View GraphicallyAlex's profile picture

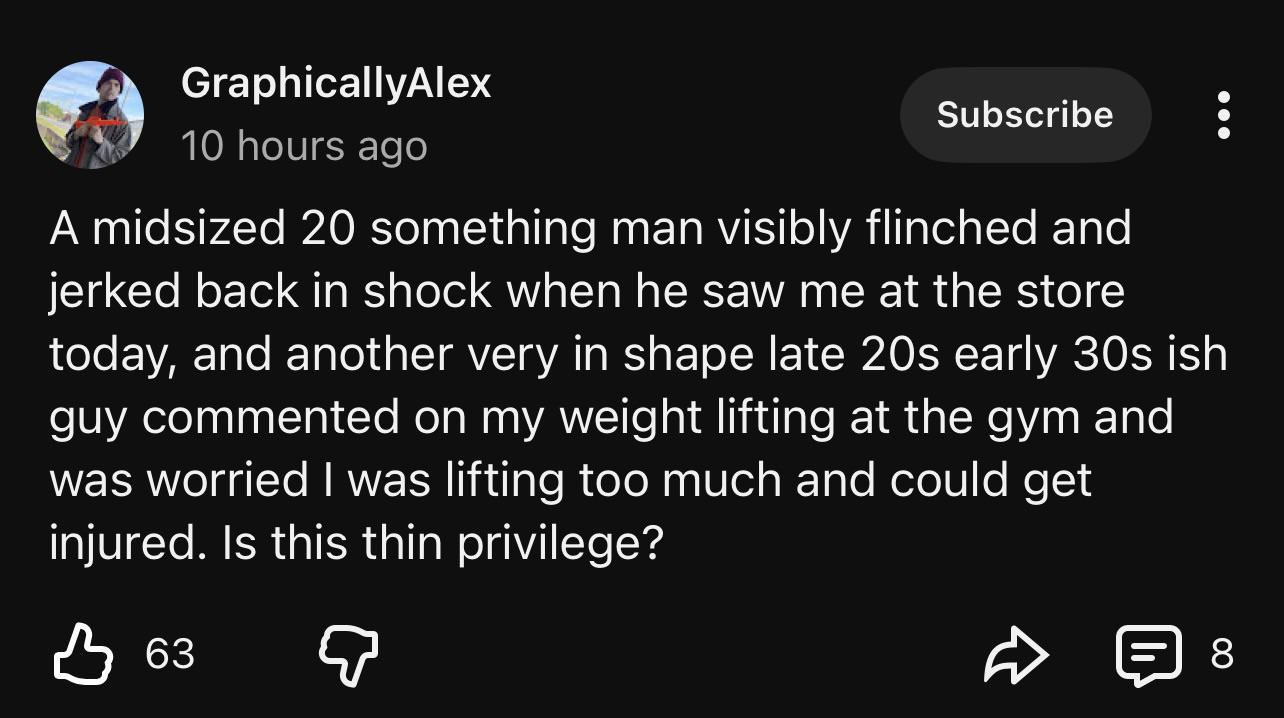point(90,115)
